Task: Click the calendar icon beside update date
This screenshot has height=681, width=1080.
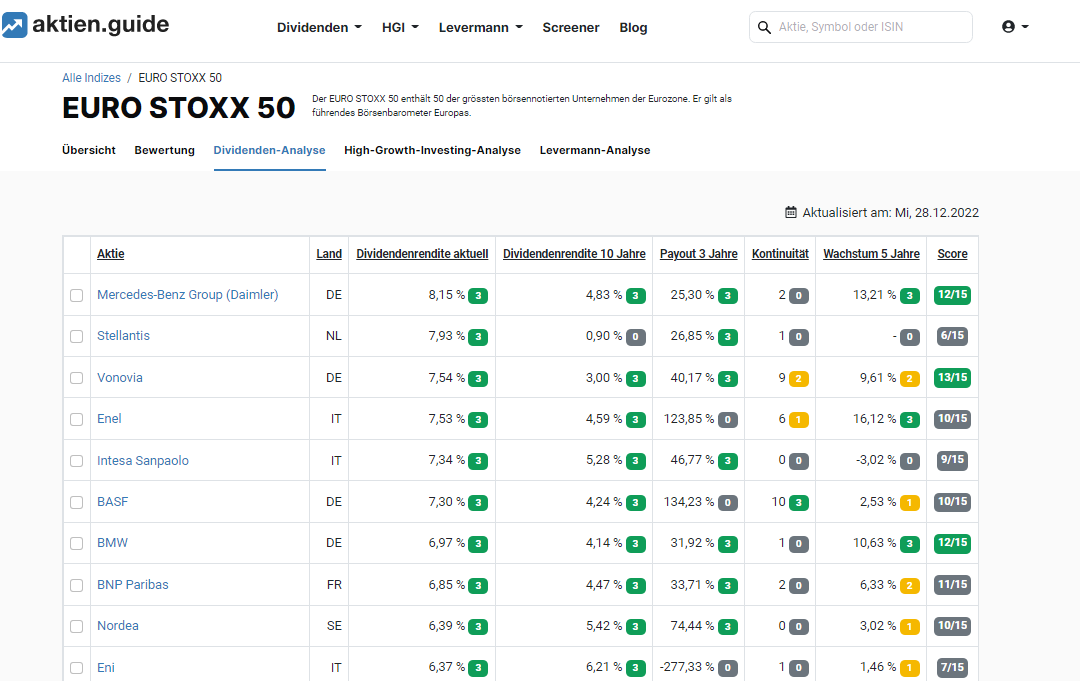Action: click(791, 212)
